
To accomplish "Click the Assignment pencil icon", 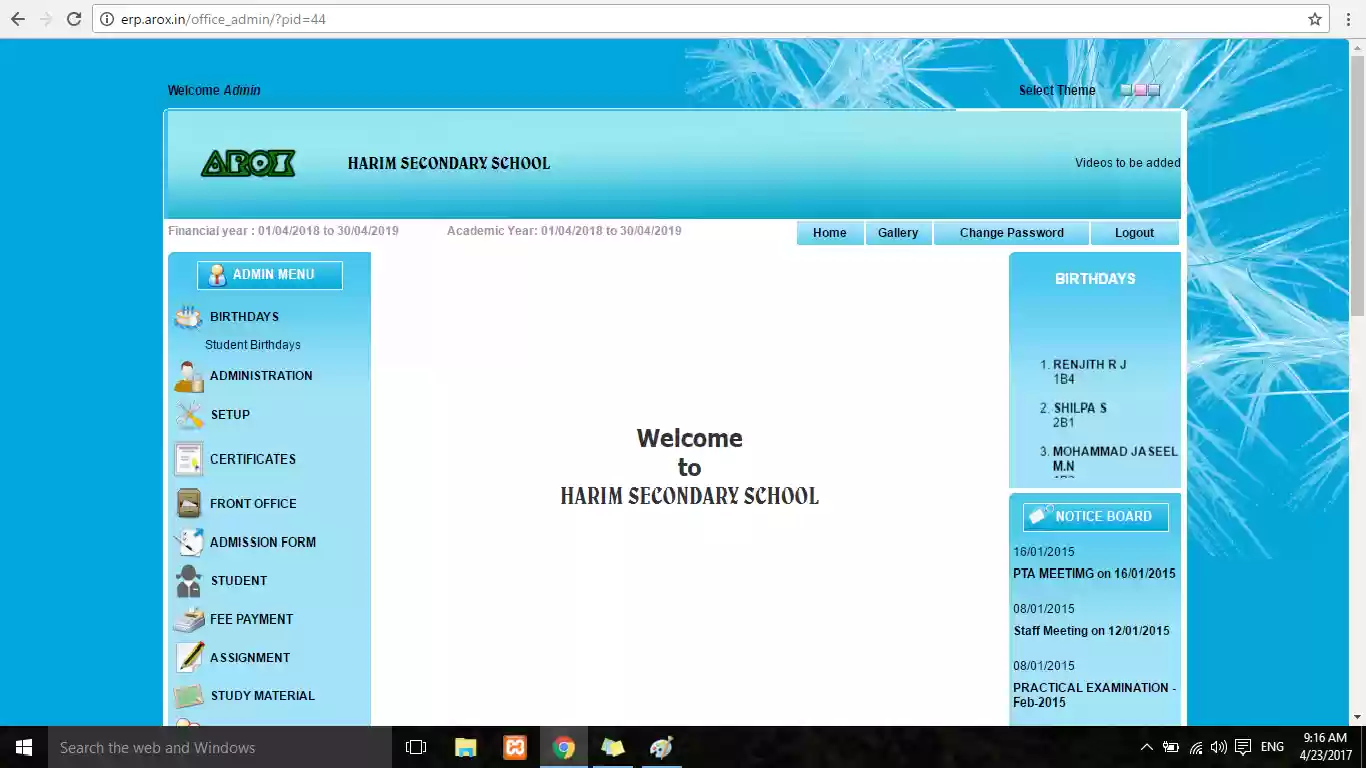I will [x=189, y=657].
